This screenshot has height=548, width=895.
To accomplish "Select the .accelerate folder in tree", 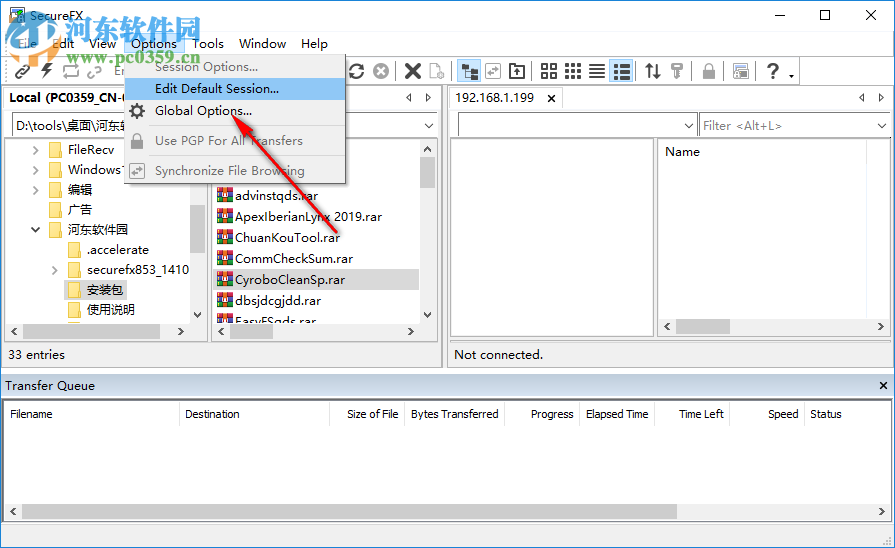I will pos(118,250).
